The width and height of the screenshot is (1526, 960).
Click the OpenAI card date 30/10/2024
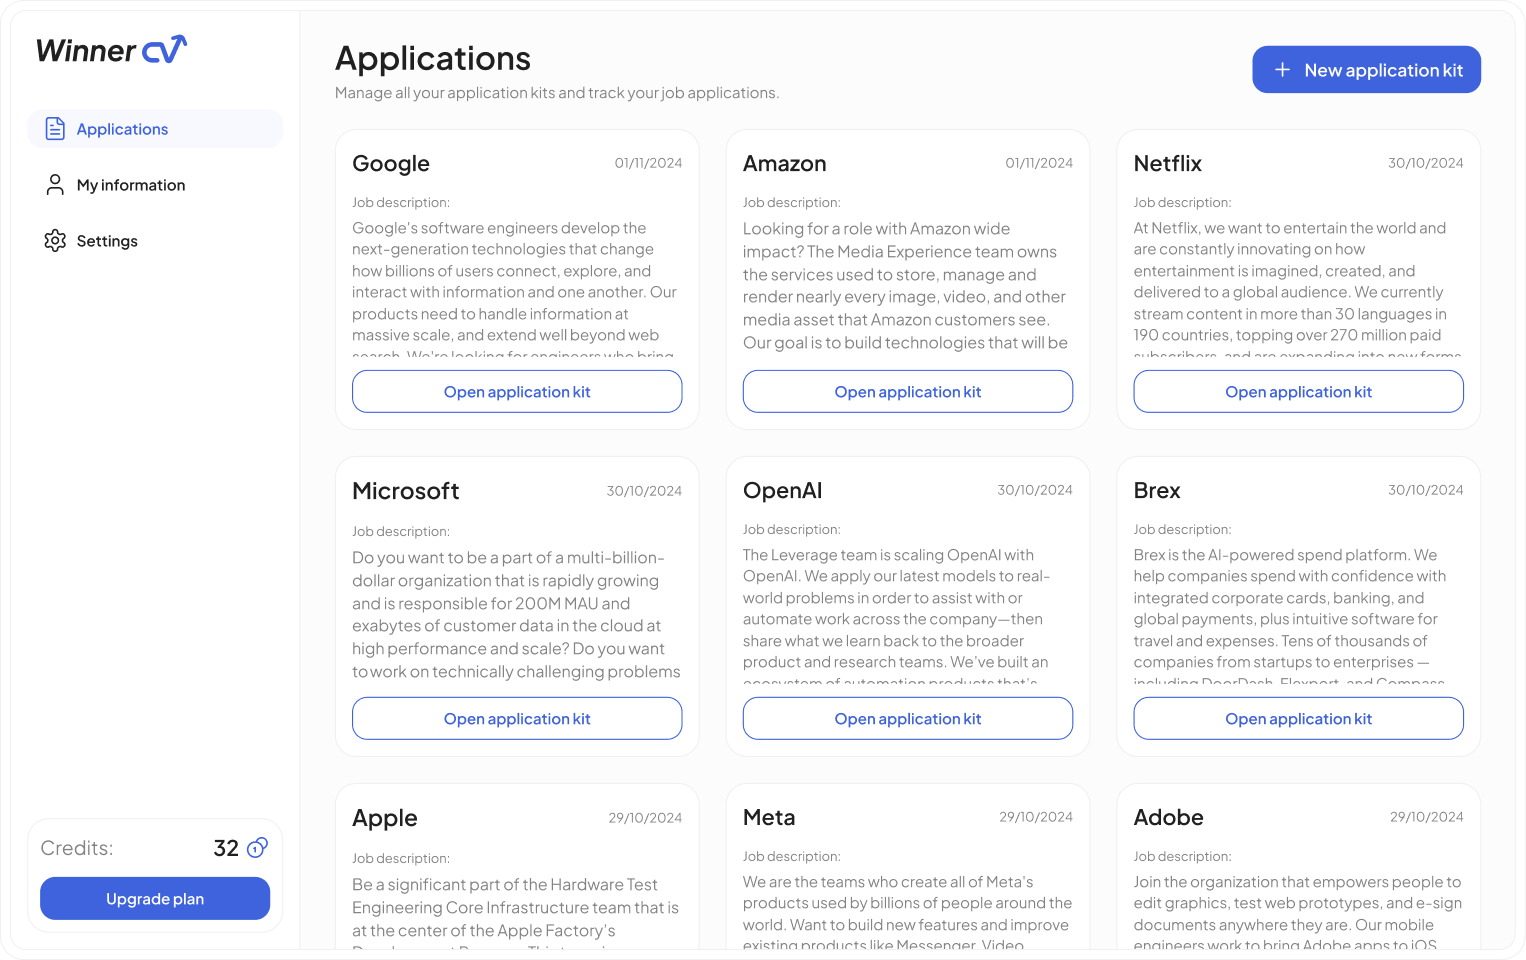coord(1035,490)
